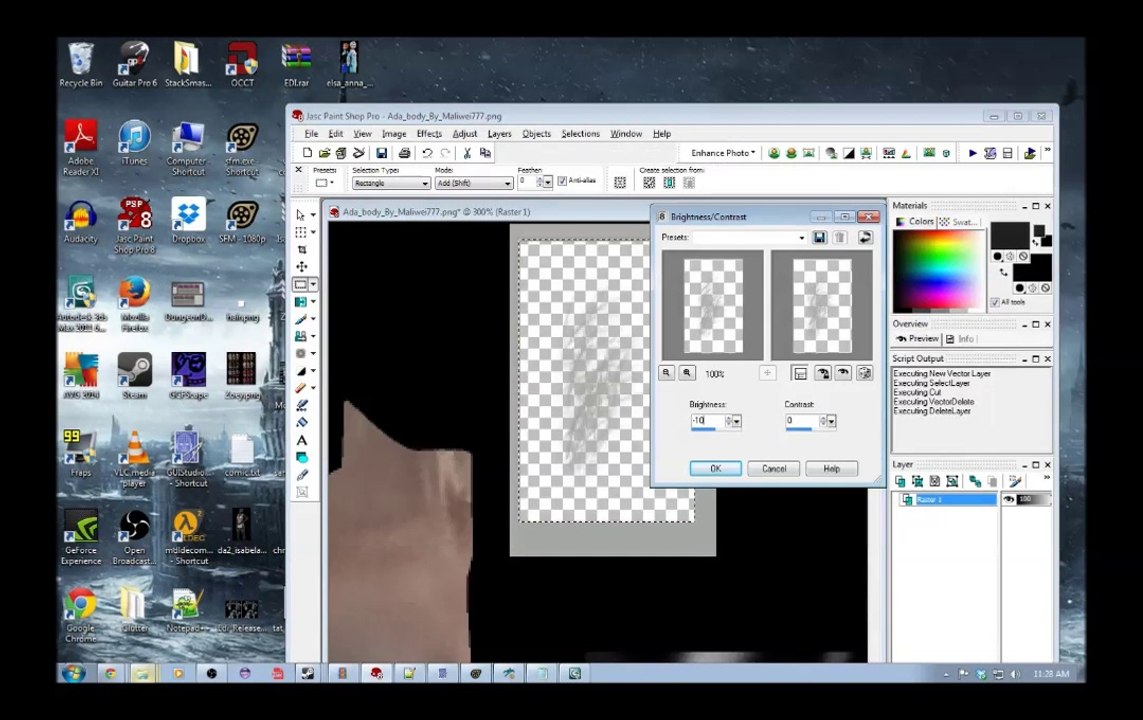Screen dimensions: 1143x720
Task: Toggle Auto Proof eye-lock button in dialog
Action: pos(823,373)
